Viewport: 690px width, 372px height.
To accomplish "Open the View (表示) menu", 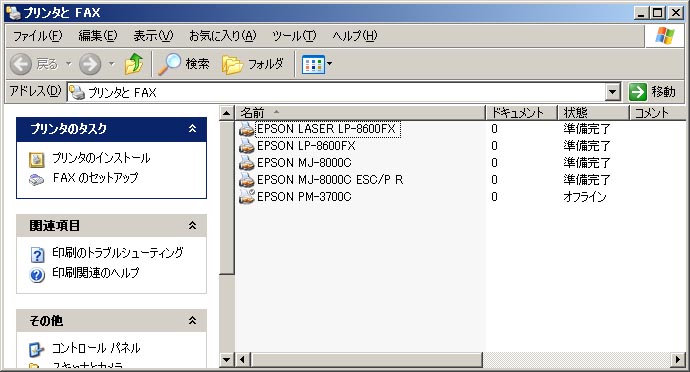I will pyautogui.click(x=153, y=36).
